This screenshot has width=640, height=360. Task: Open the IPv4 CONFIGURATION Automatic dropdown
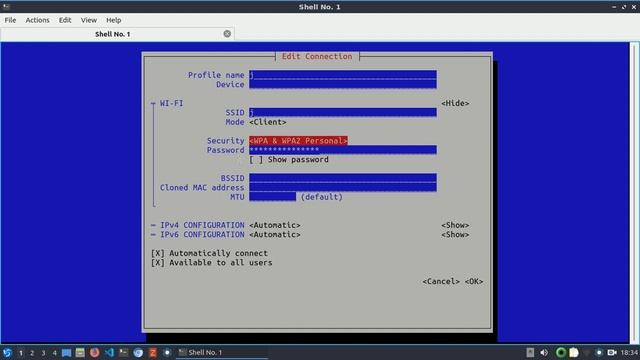click(x=275, y=225)
